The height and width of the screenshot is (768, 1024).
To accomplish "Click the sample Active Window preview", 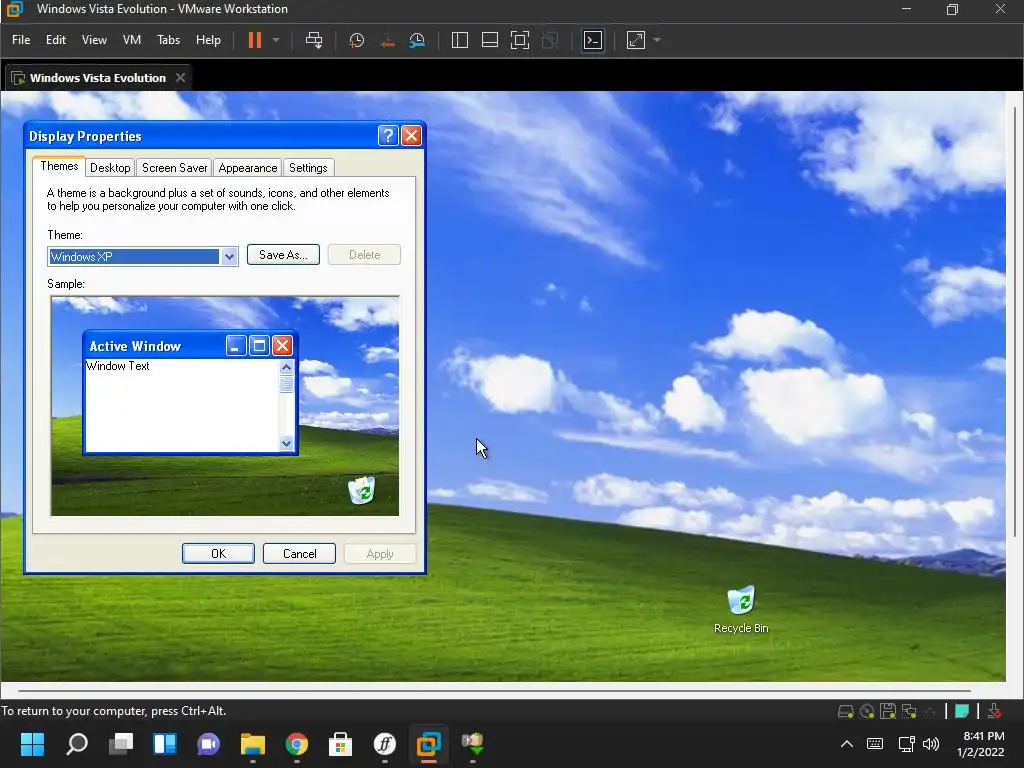I will 190,392.
